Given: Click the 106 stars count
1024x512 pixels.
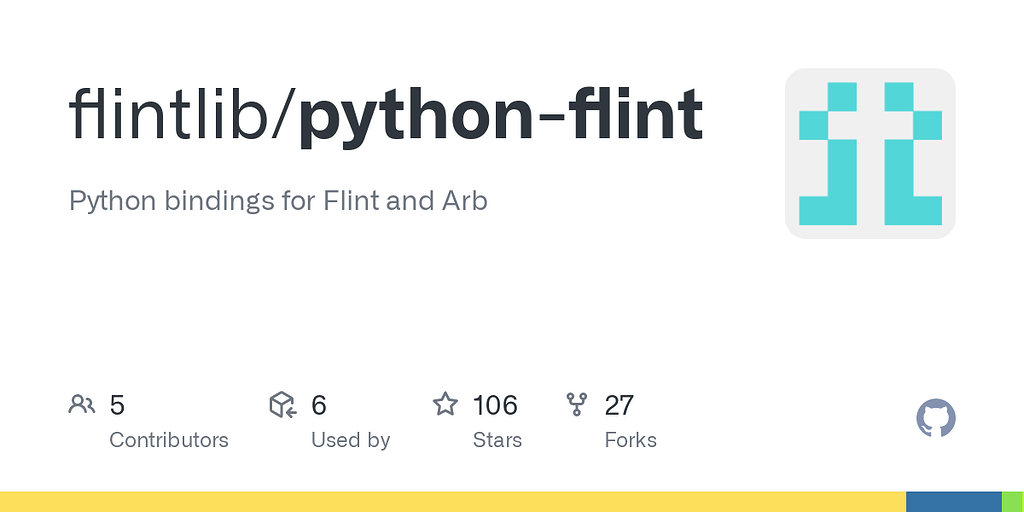Looking at the screenshot, I should (495, 406).
